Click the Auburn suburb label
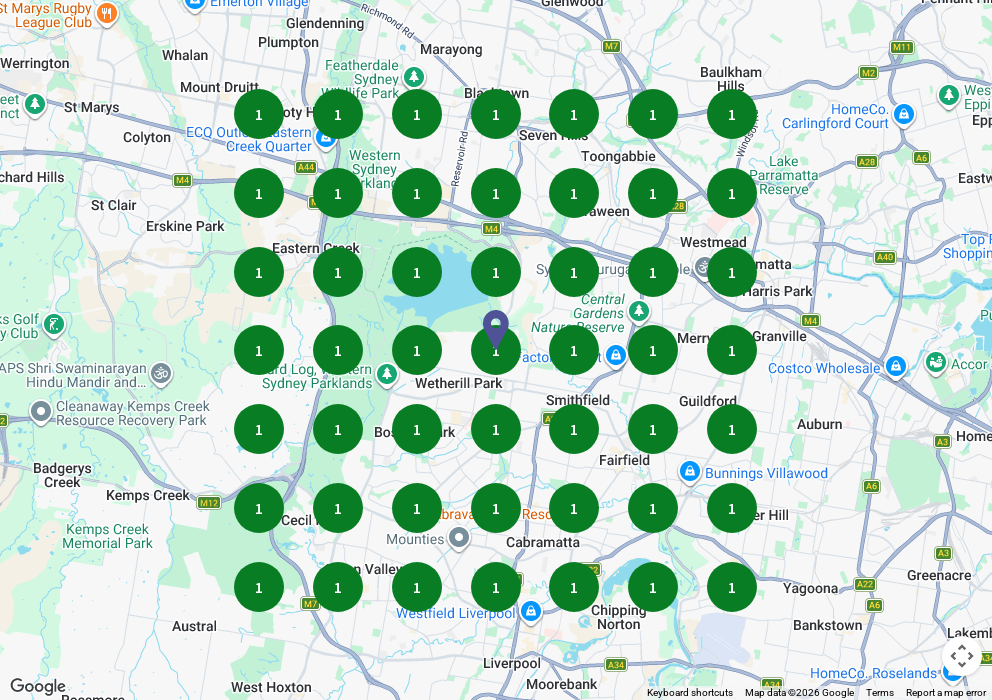The image size is (992, 700). pyautogui.click(x=819, y=424)
